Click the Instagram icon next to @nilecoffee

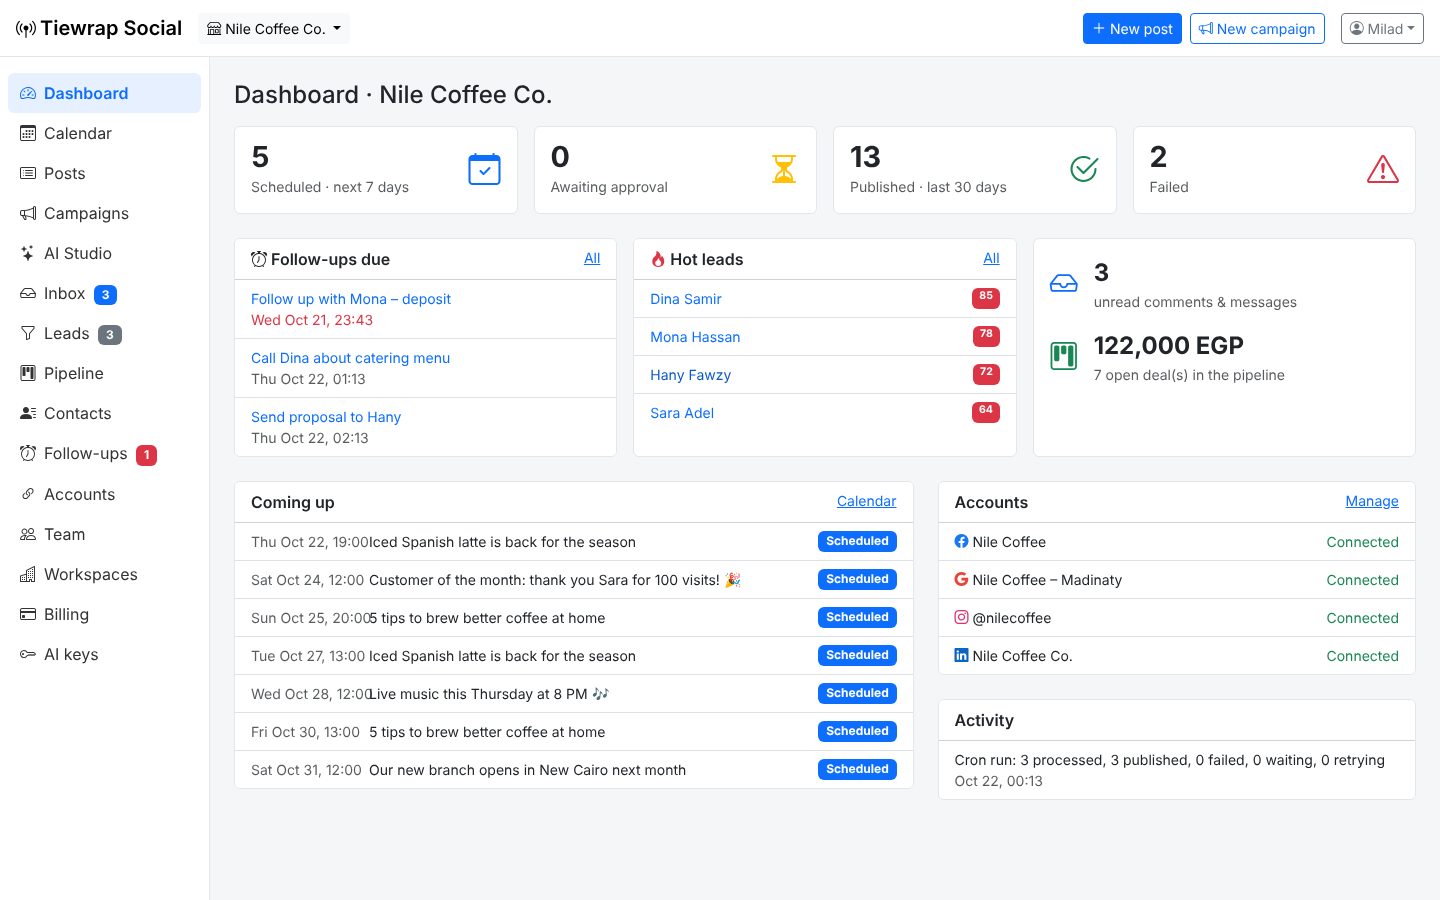(x=961, y=617)
